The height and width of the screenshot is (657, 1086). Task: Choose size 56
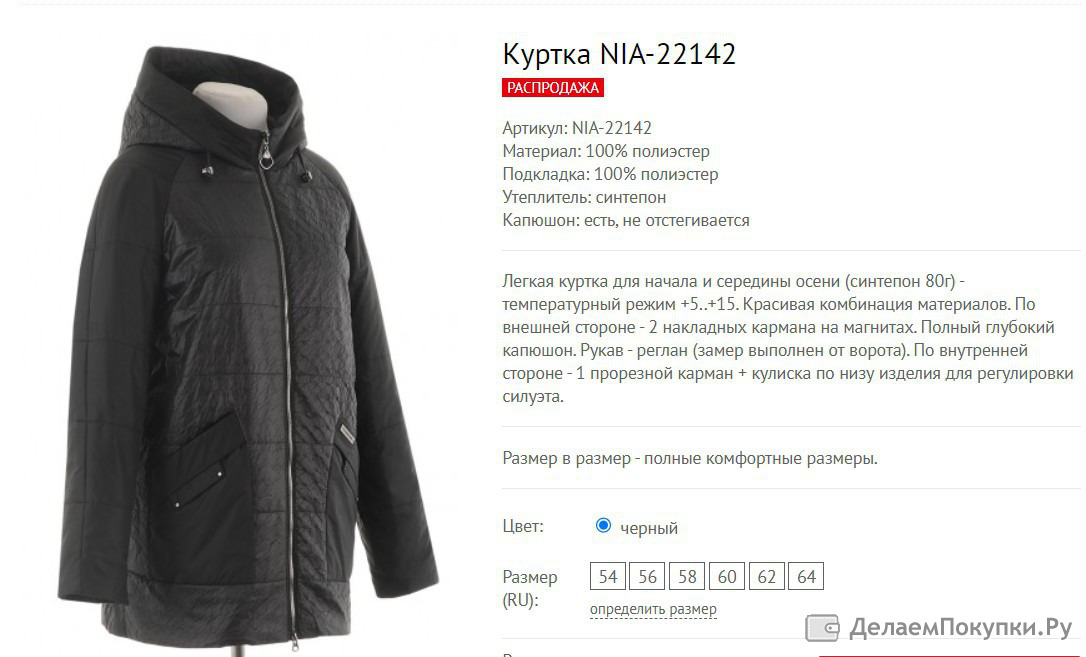tap(648, 576)
